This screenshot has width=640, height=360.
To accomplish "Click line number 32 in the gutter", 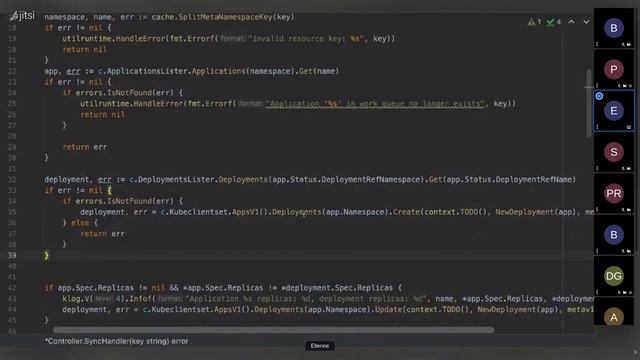I will pyautogui.click(x=12, y=180).
